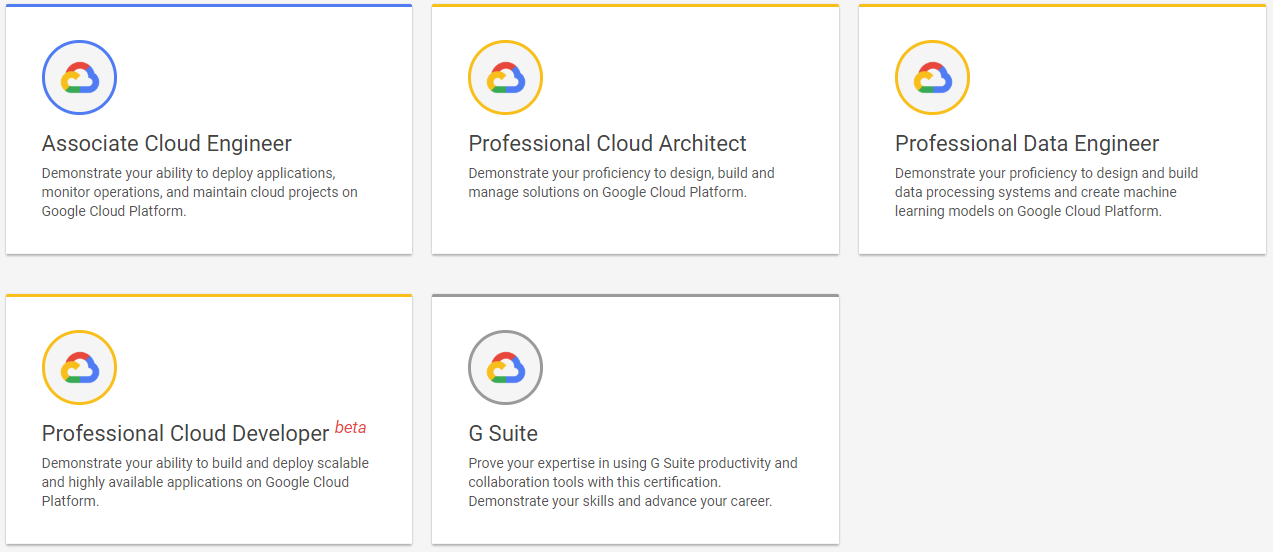Click the G Suite certification description text
This screenshot has height=552, width=1273.
pyautogui.click(x=632, y=482)
